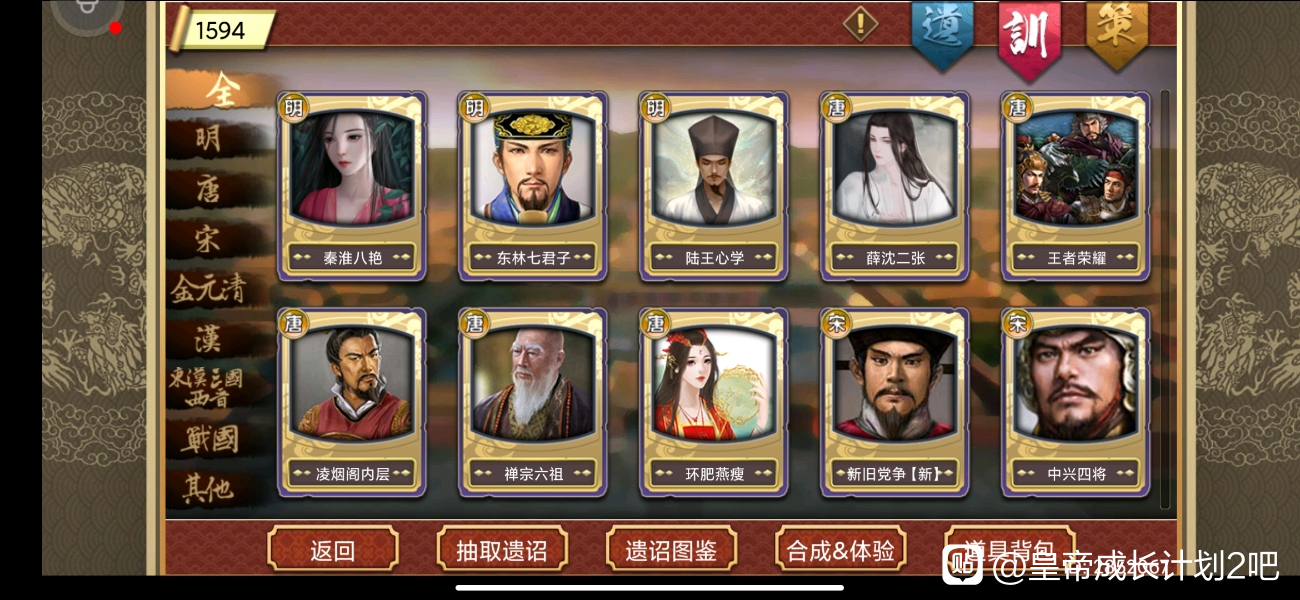Choose the 戰國 filter tab
1300x600 pixels.
click(x=209, y=439)
